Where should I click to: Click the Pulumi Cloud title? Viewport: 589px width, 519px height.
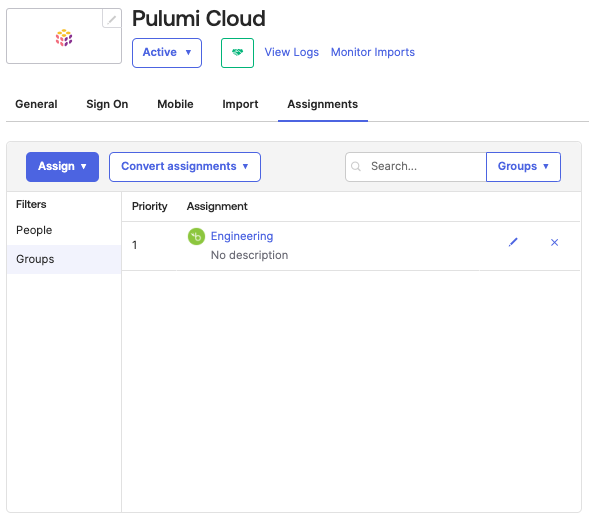[x=199, y=18]
